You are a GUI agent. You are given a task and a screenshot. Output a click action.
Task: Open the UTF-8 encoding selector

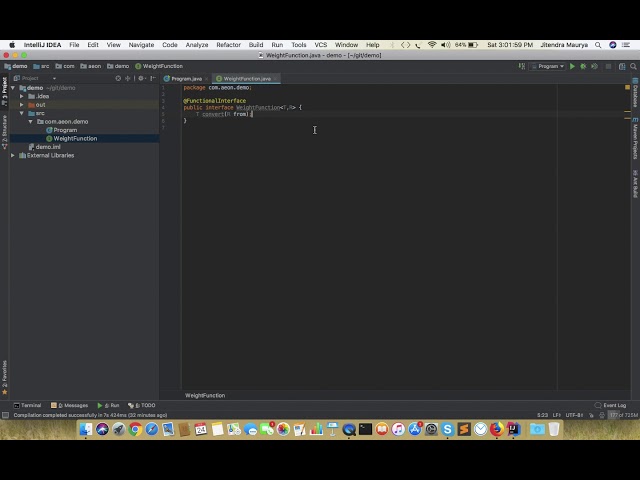(x=574, y=415)
